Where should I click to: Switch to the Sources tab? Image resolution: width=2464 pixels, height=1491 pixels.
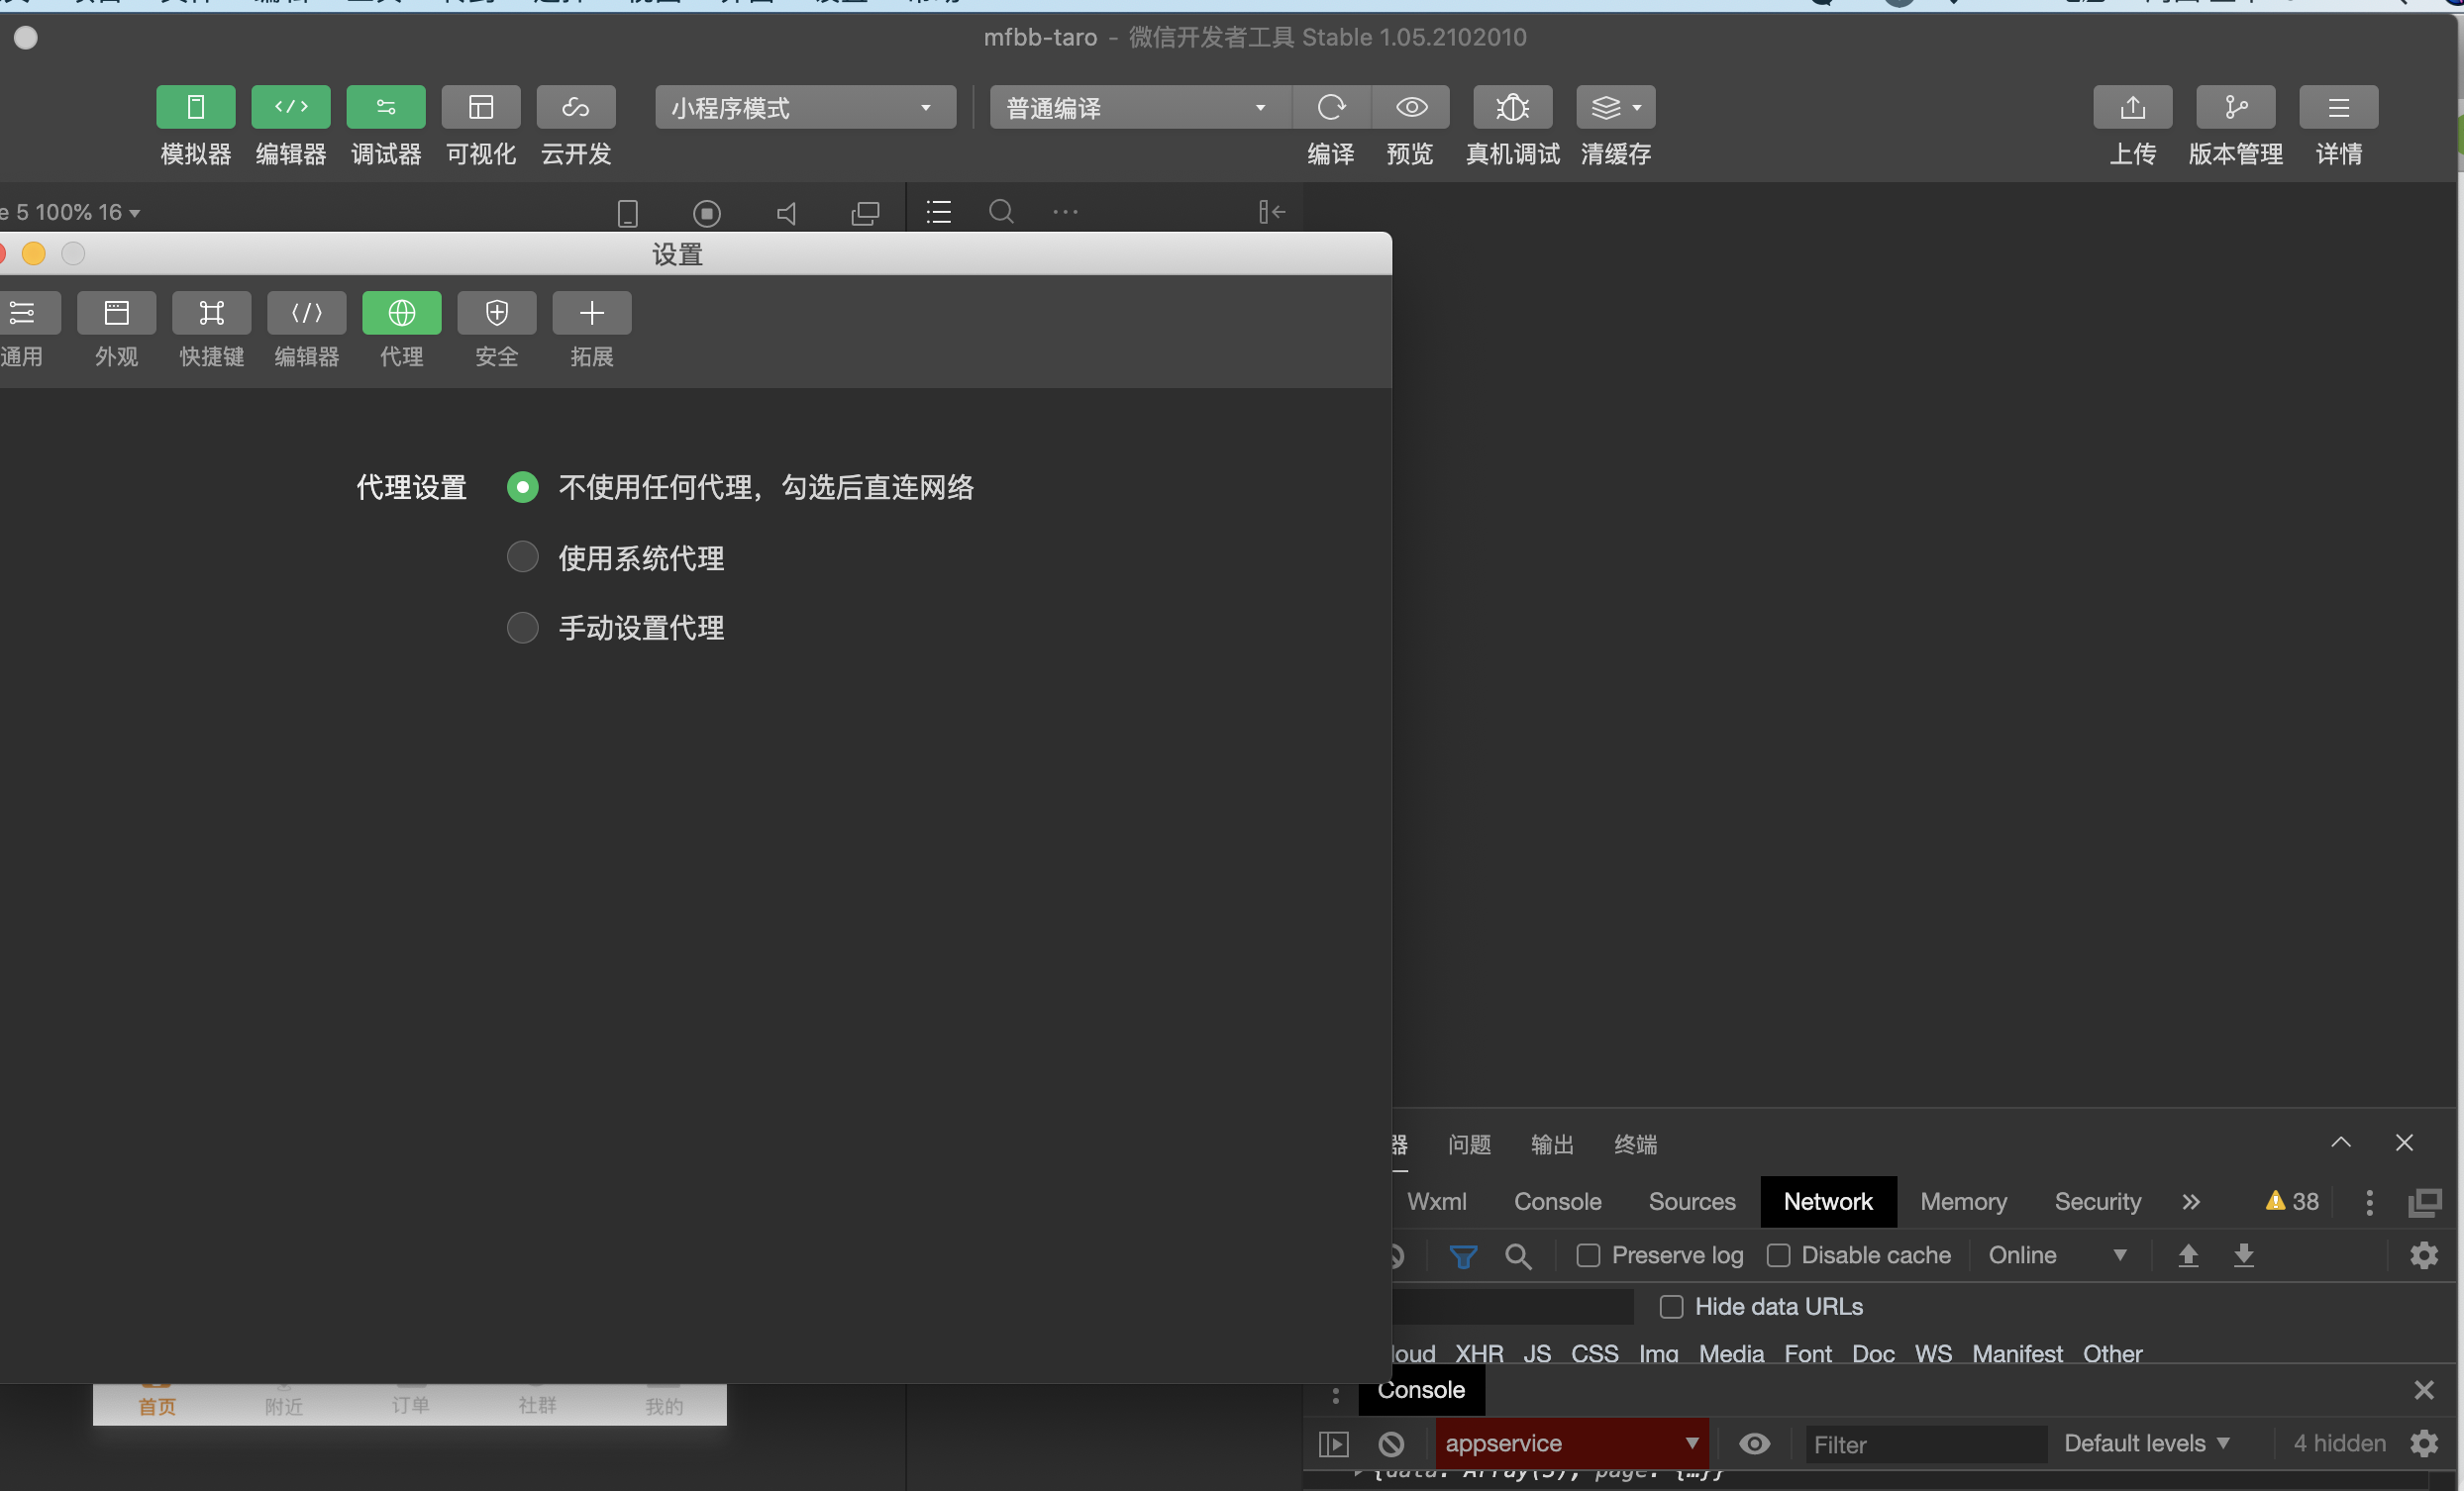click(x=1692, y=1201)
